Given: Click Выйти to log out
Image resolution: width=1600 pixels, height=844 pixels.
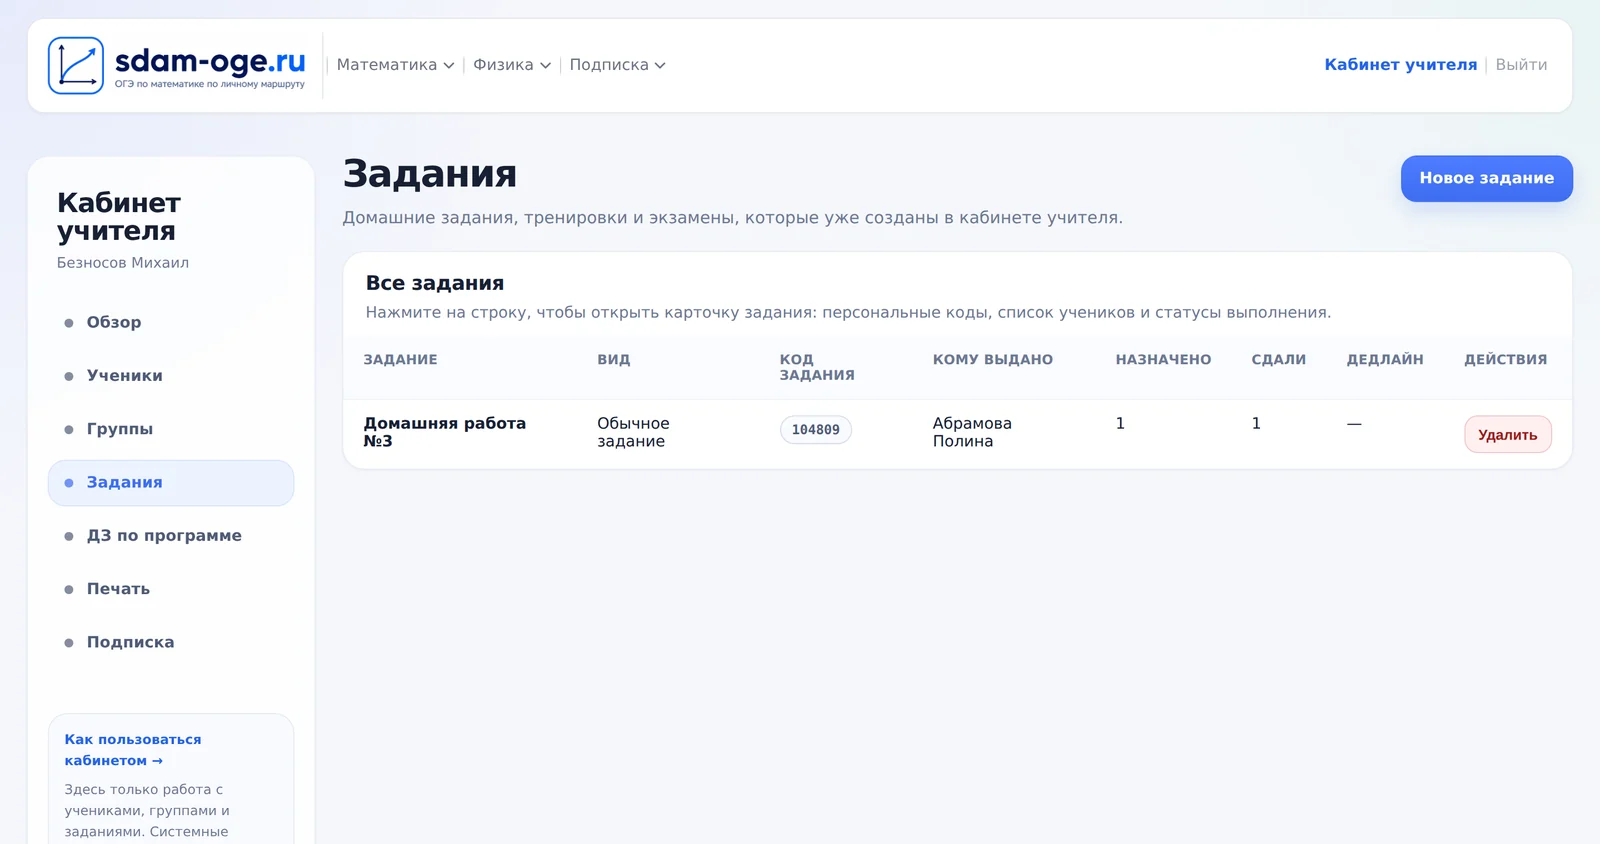Looking at the screenshot, I should click(x=1521, y=65).
